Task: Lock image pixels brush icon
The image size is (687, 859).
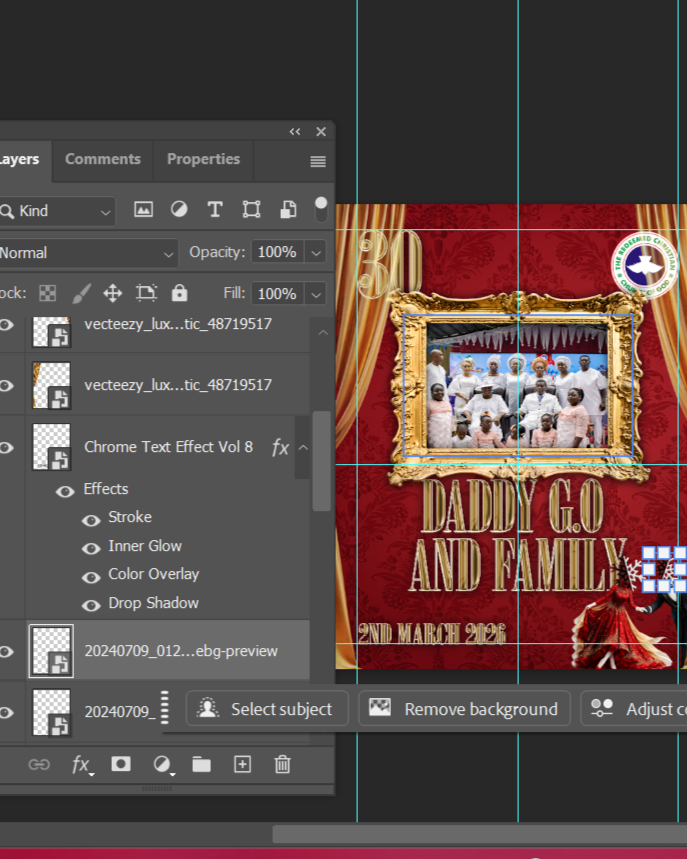Action: click(81, 294)
